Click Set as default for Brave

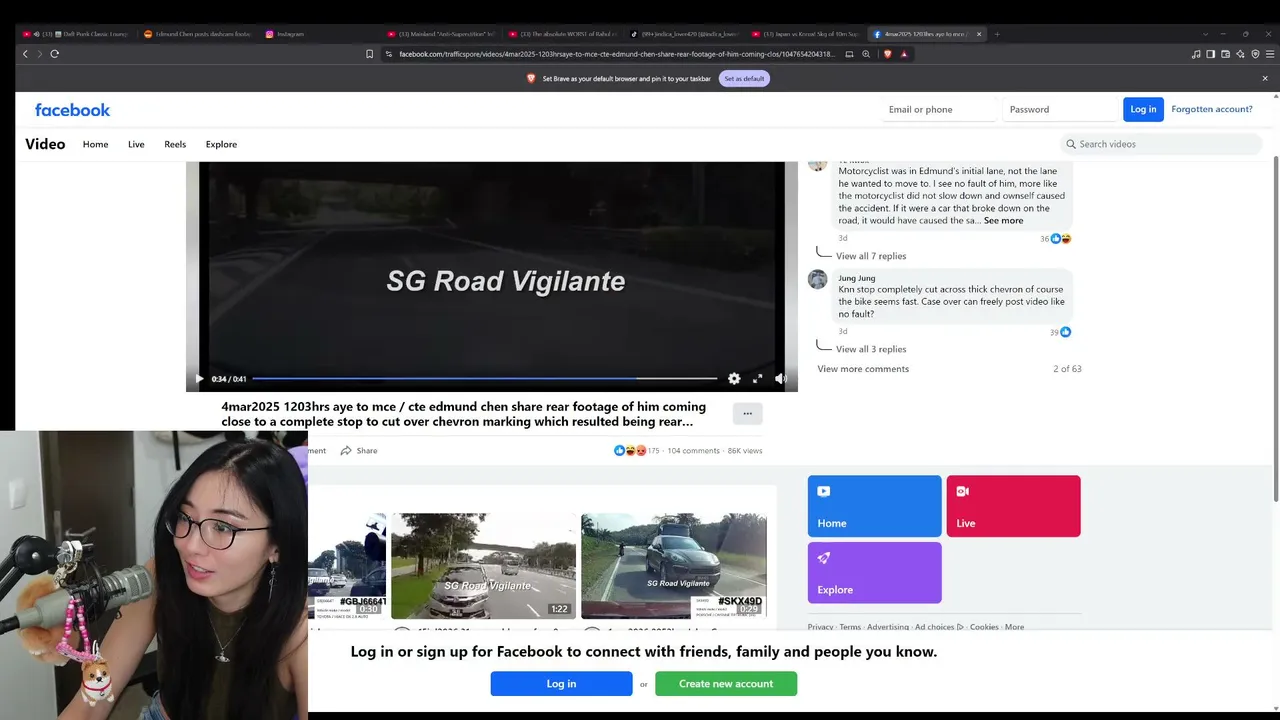pyautogui.click(x=744, y=78)
